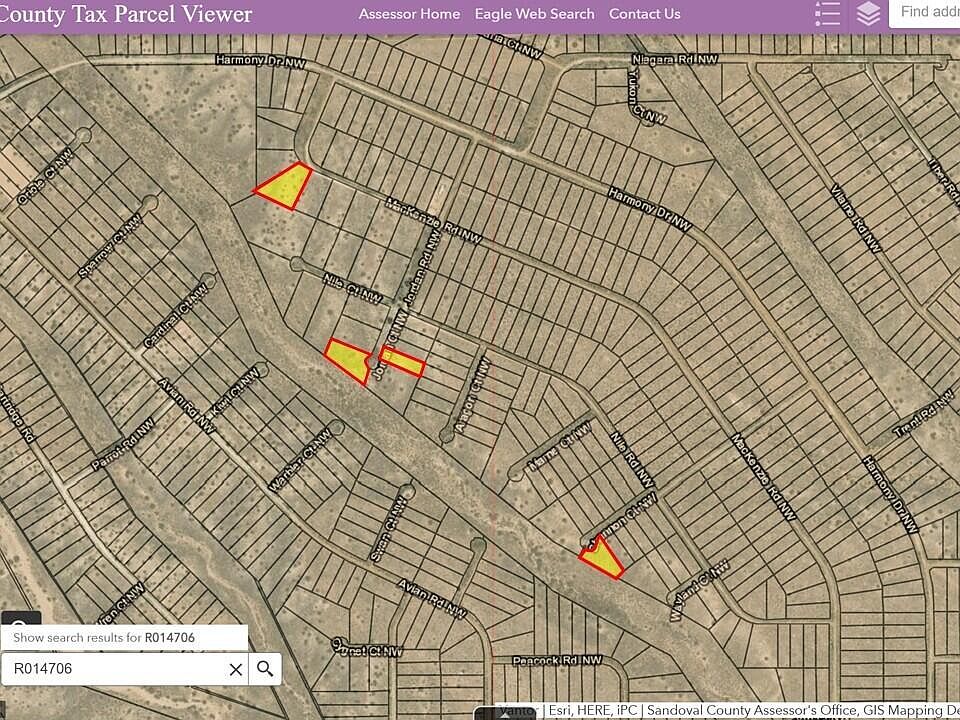Click the 'Oriole Ct NW' street label
The image size is (960, 720).
pos(45,176)
